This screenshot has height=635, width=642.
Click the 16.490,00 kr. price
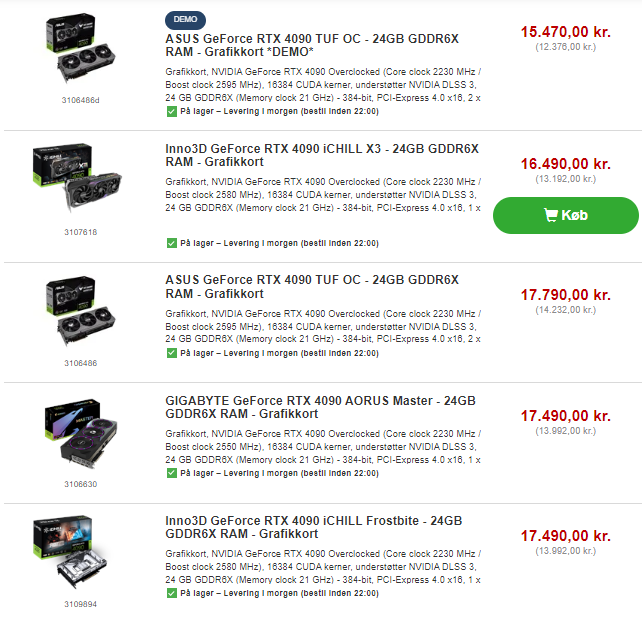tap(565, 164)
